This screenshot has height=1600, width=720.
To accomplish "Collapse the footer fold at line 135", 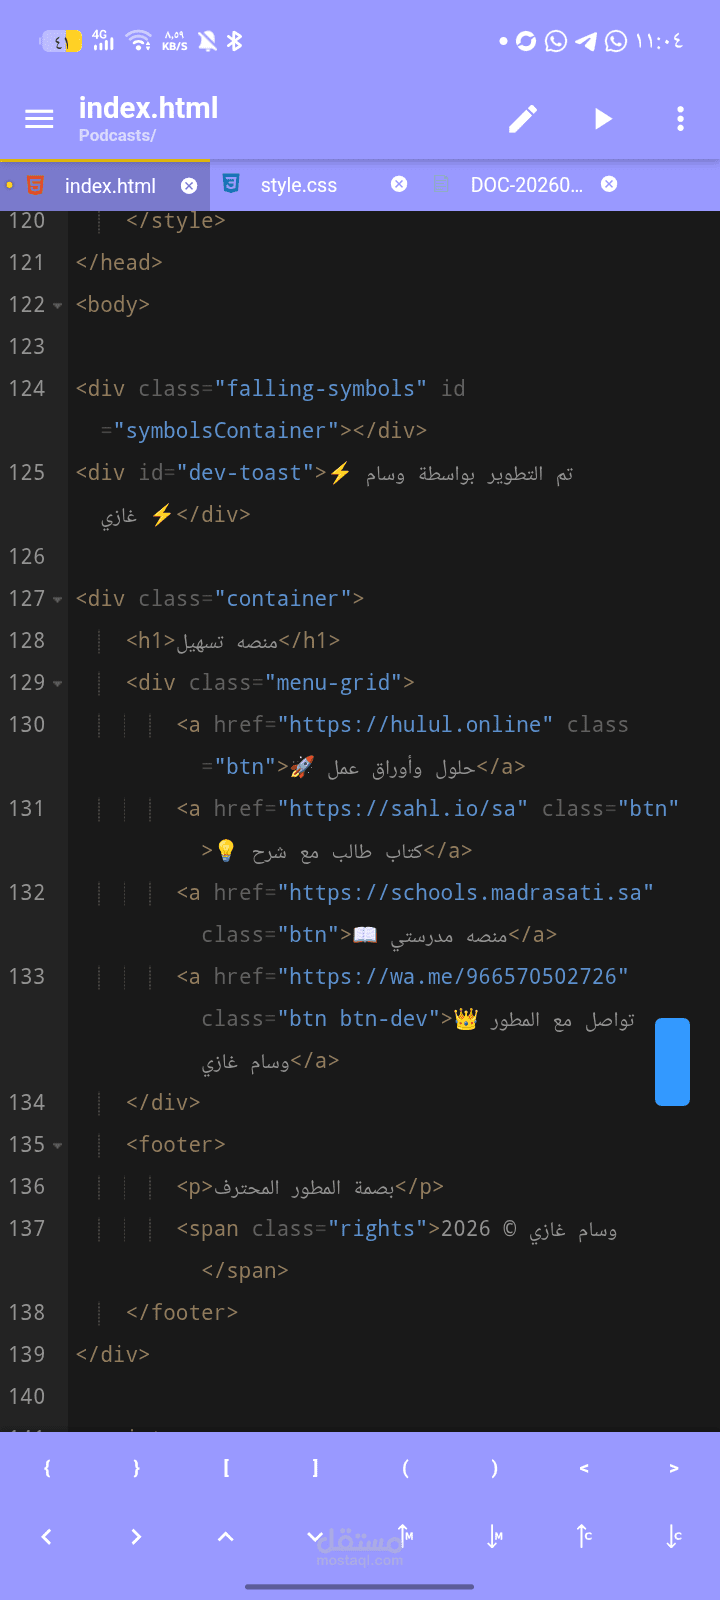I will click(57, 1146).
